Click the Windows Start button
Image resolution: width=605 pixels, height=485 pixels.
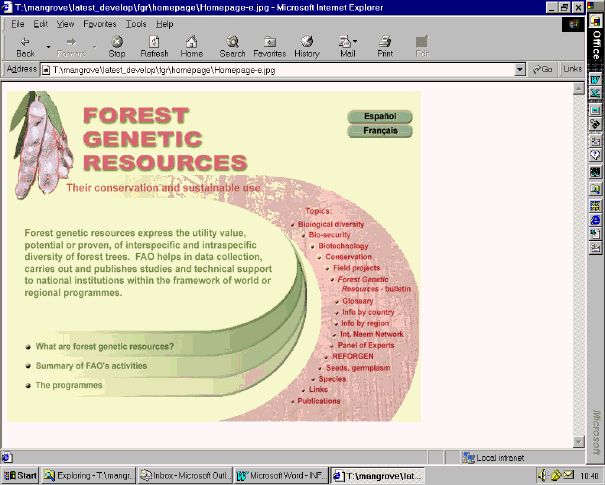tap(21, 476)
